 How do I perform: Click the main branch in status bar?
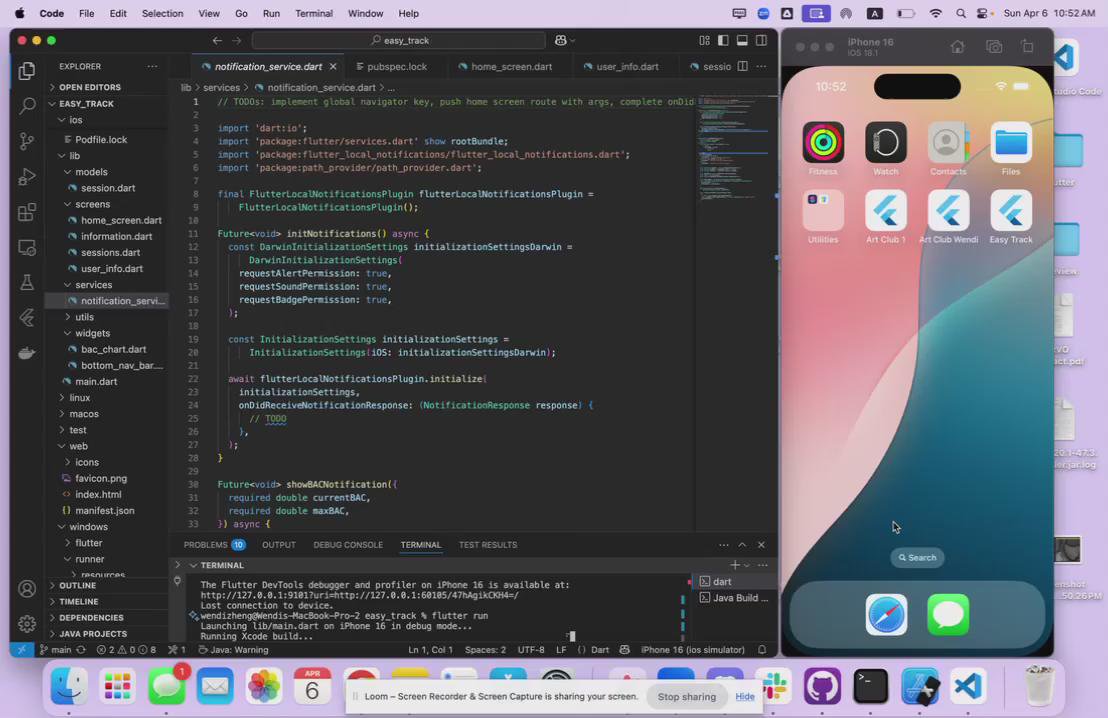(x=55, y=649)
